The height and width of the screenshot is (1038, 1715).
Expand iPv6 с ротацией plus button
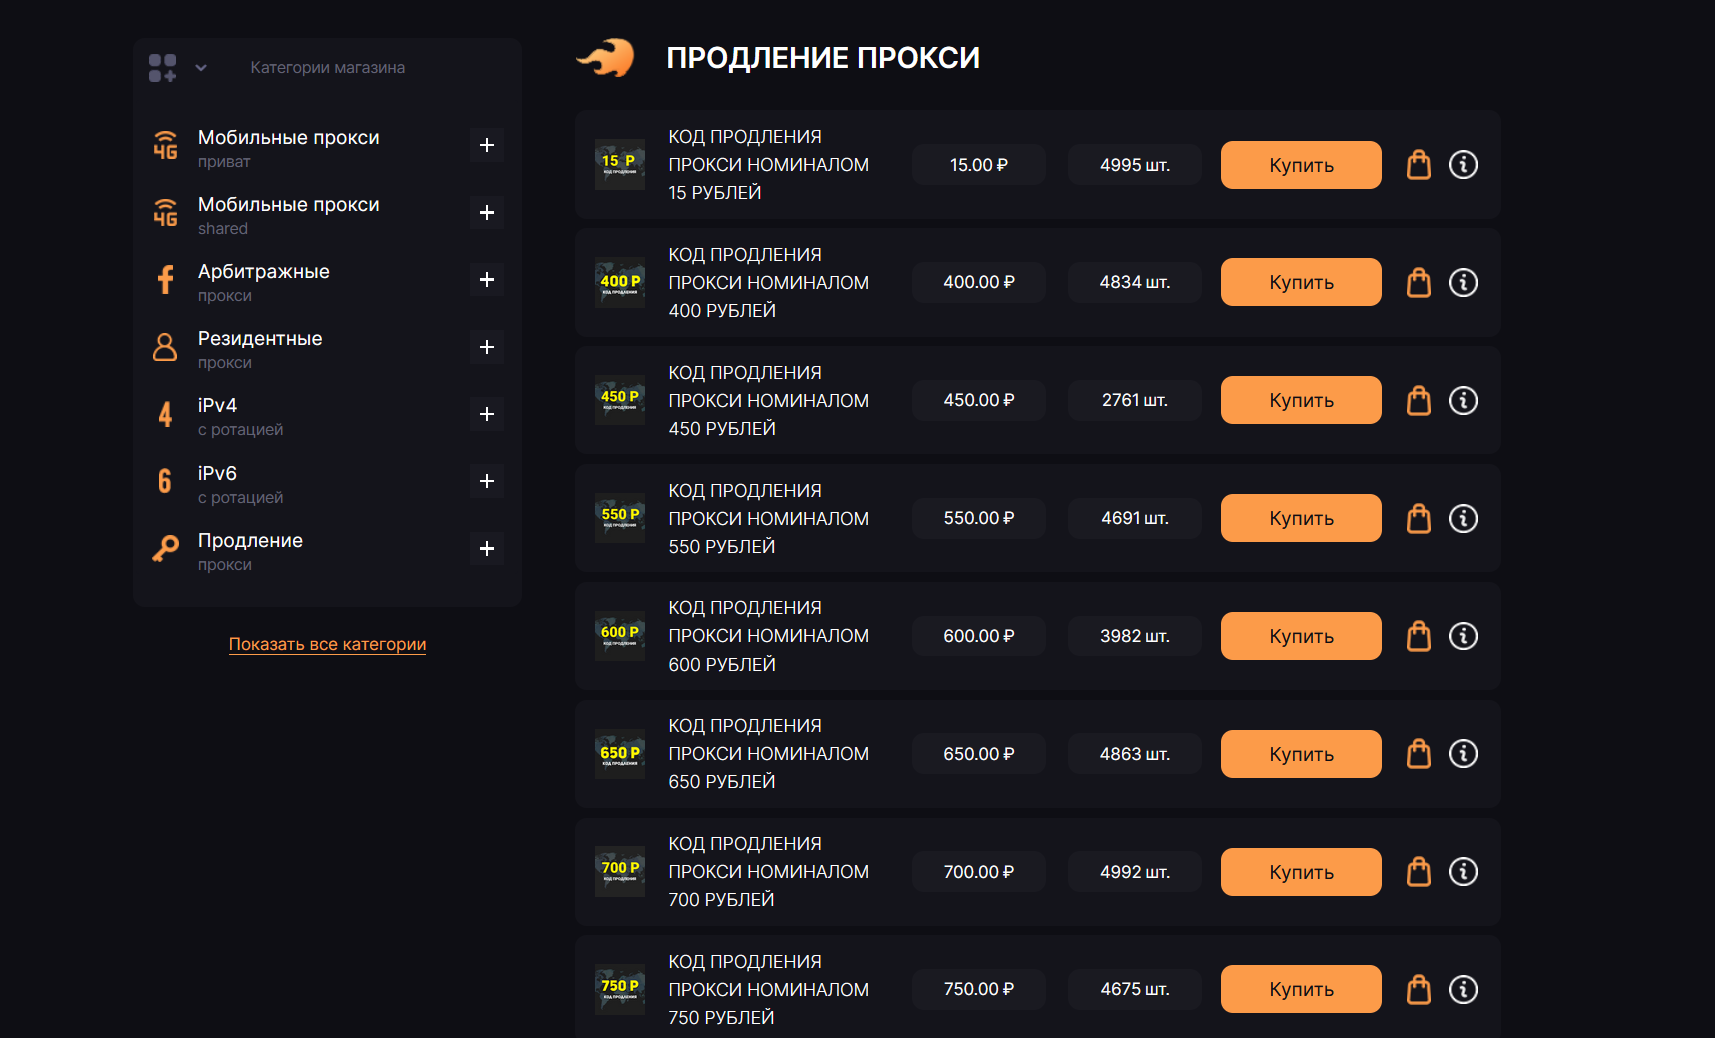[x=487, y=482]
